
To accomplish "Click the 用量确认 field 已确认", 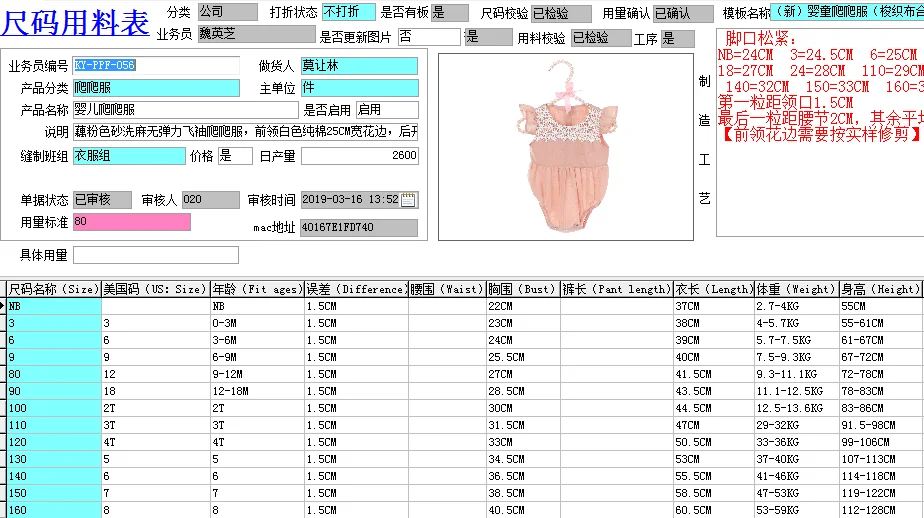I will coord(684,14).
